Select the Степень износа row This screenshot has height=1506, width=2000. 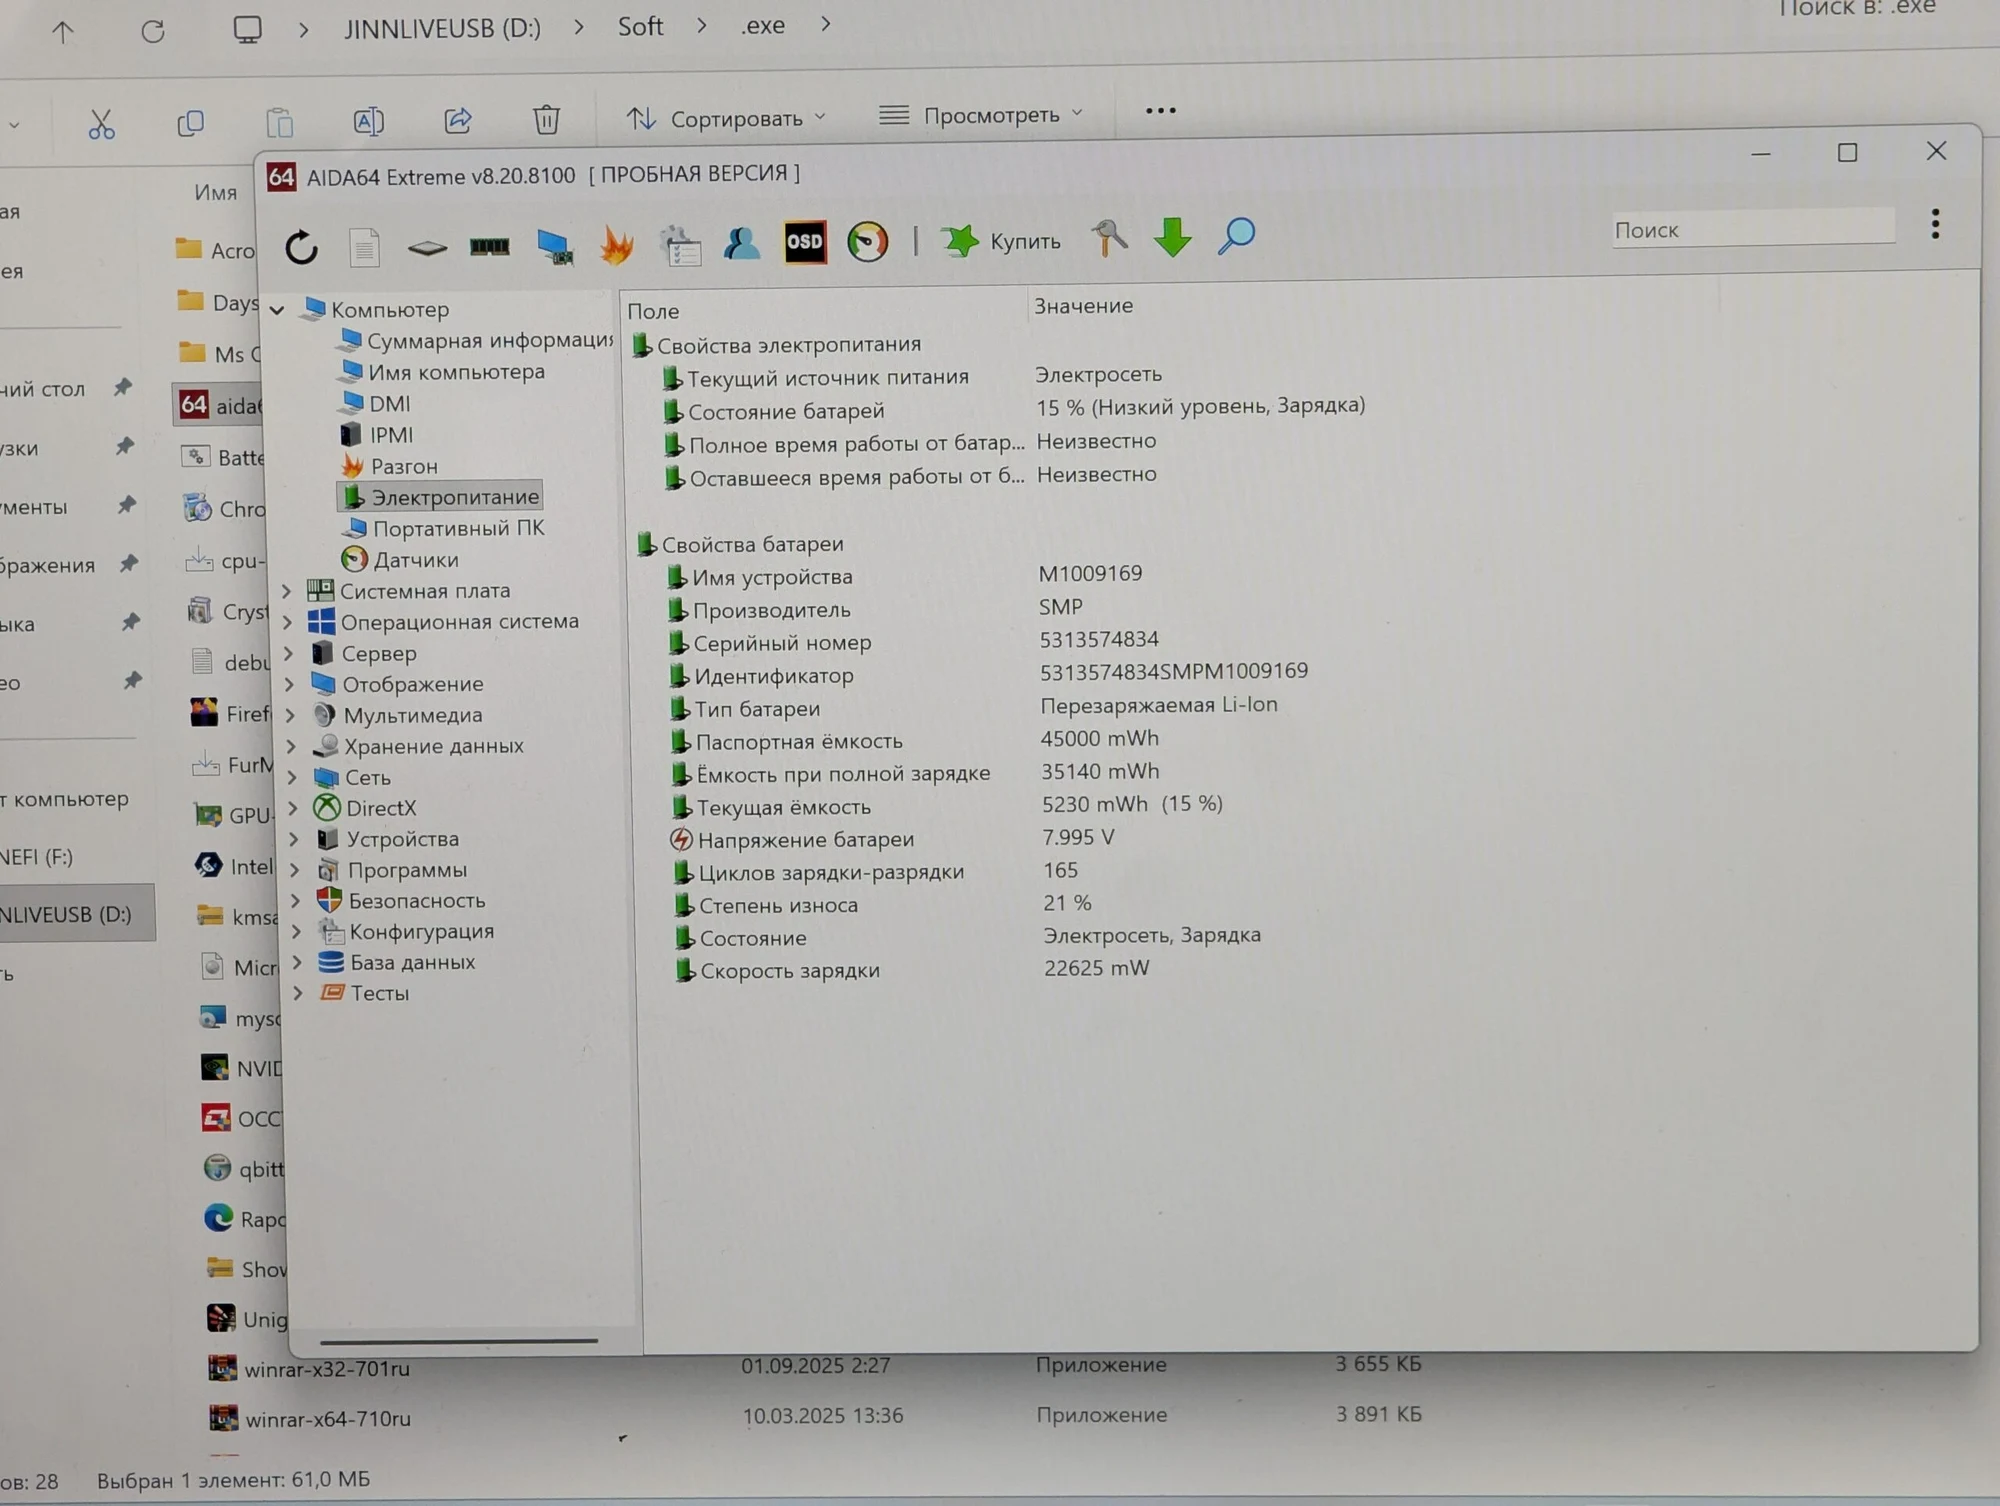click(x=880, y=904)
